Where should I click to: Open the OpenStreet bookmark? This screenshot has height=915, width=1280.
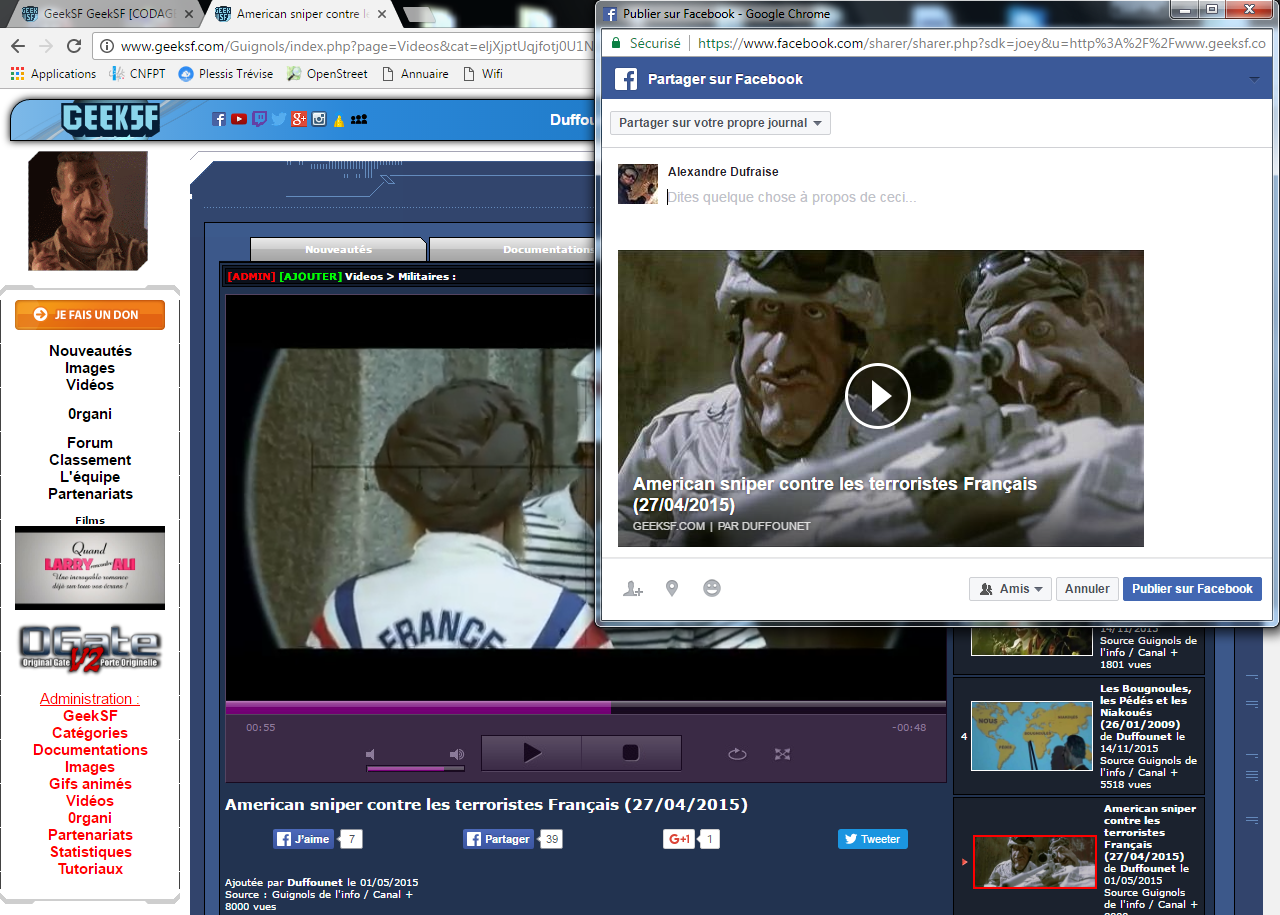(x=327, y=74)
